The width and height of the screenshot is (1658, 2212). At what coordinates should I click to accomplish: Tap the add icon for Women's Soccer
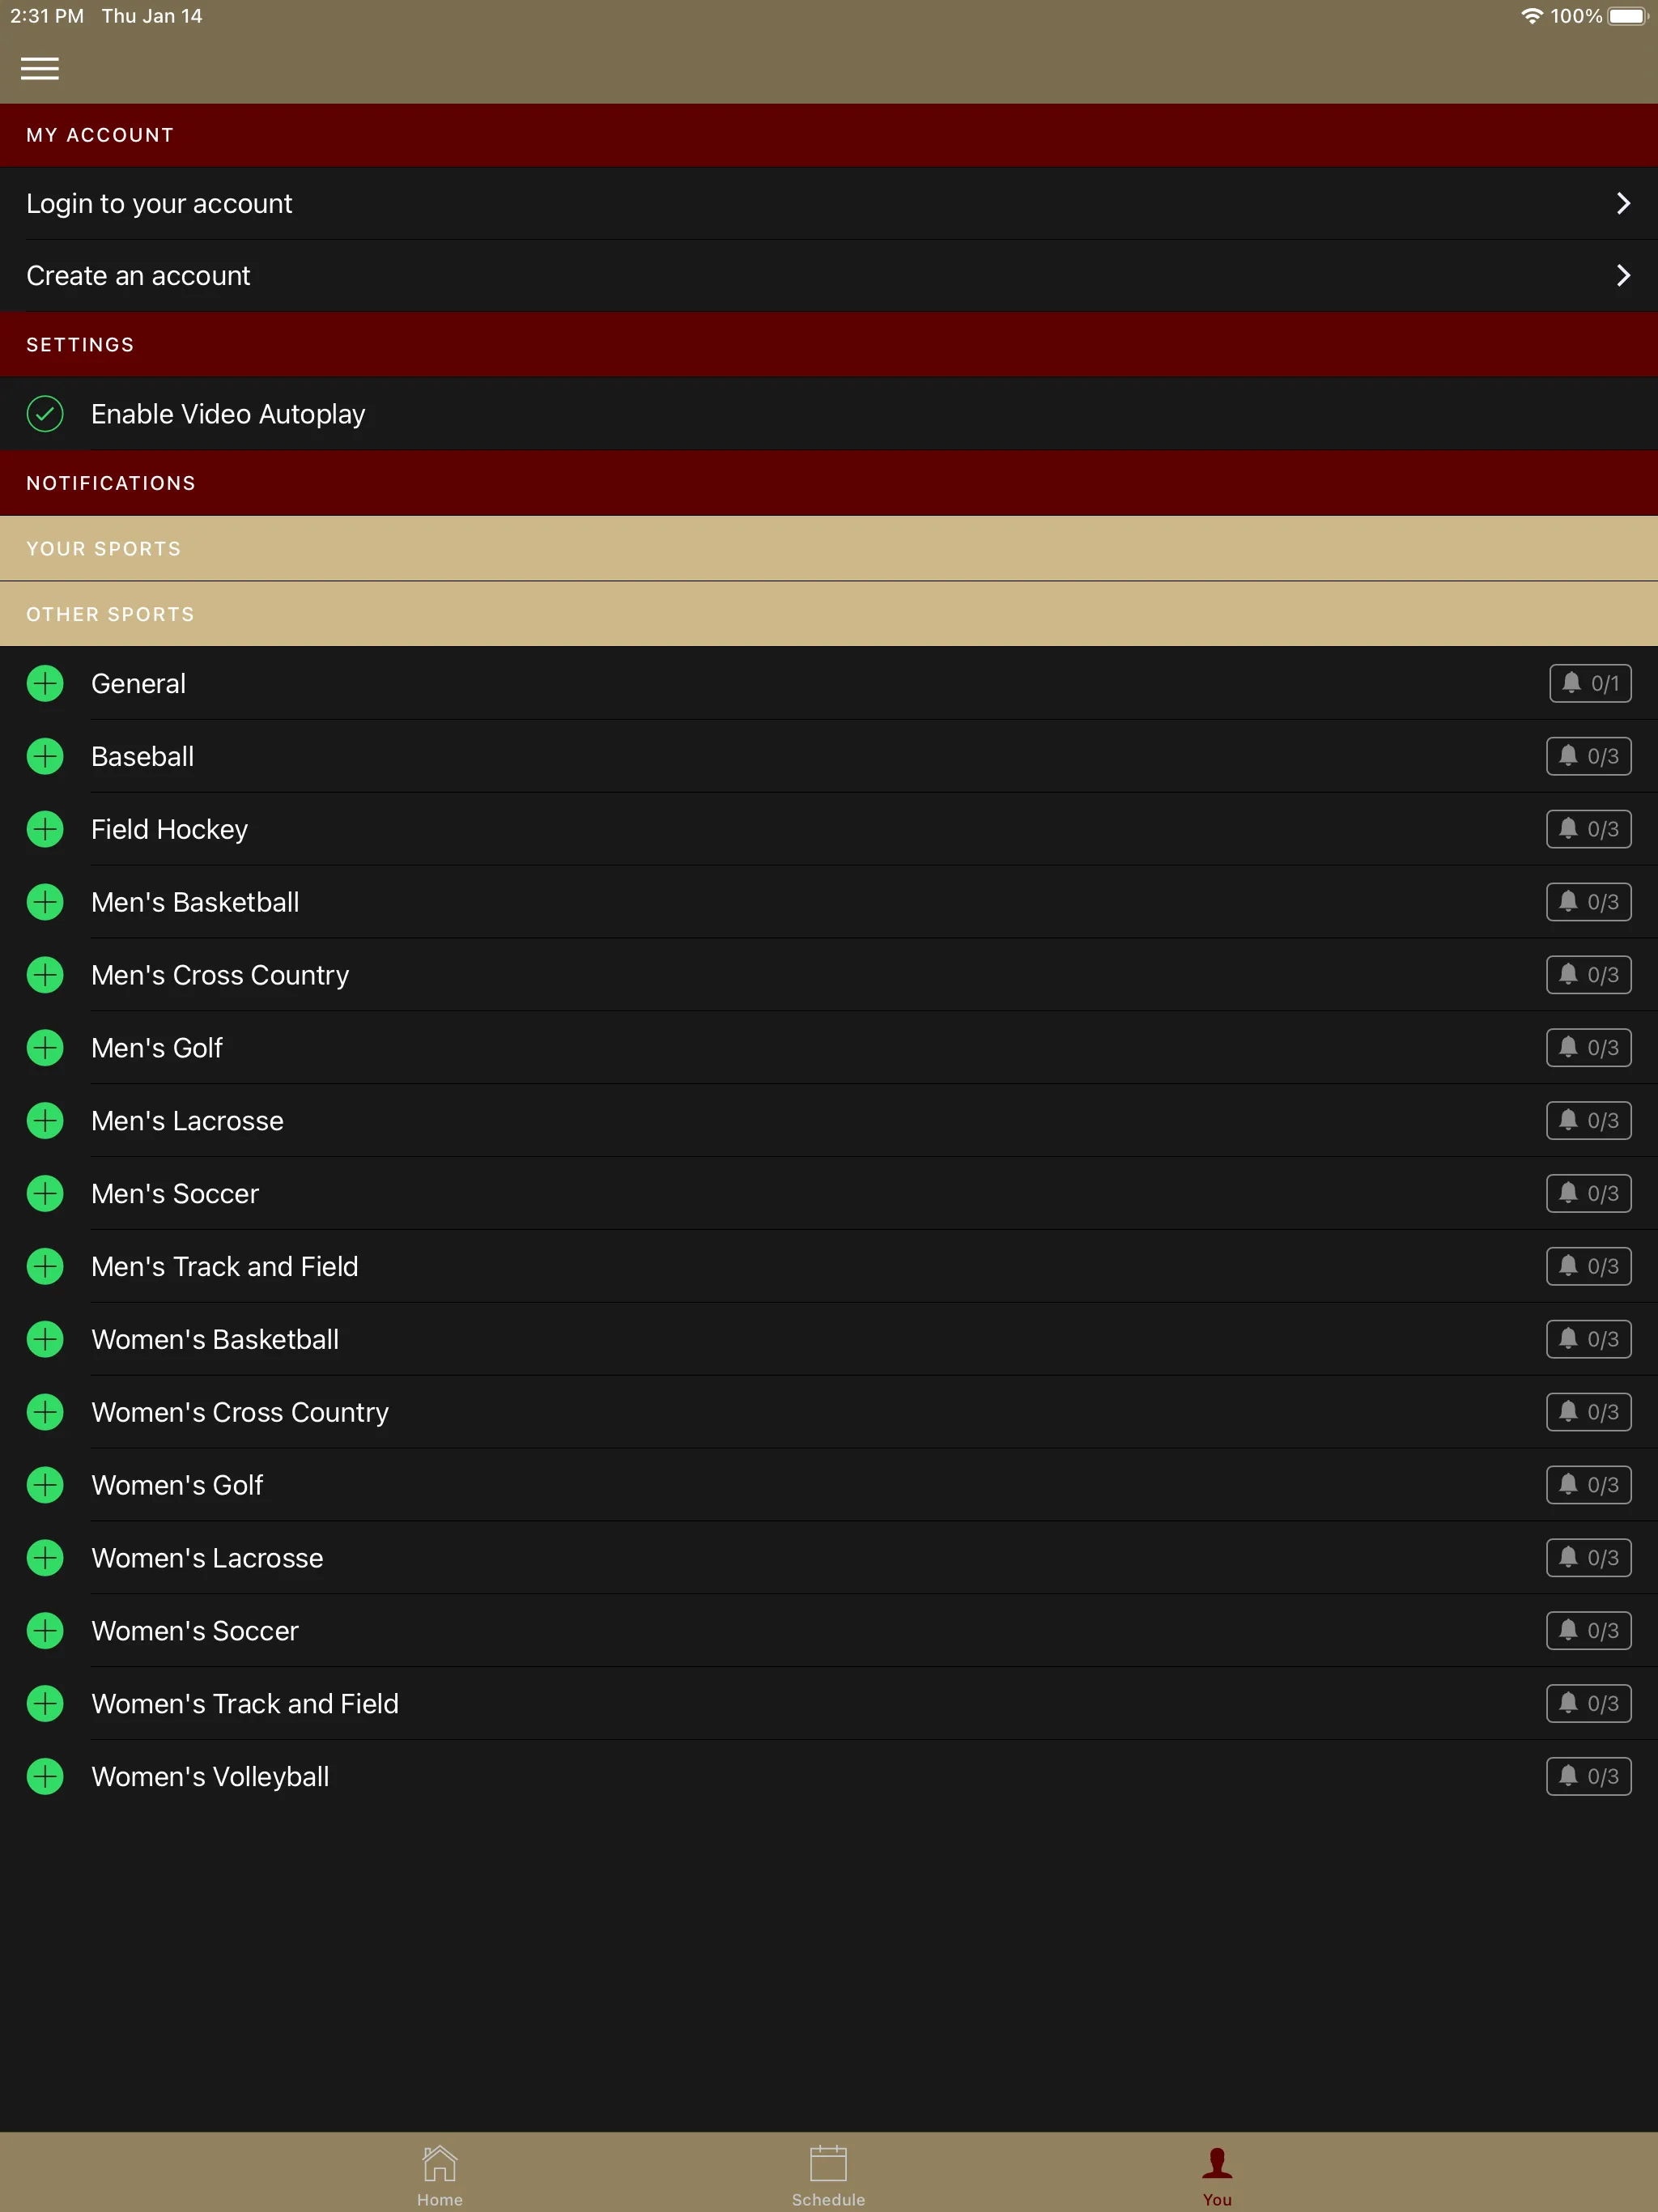pyautogui.click(x=47, y=1631)
